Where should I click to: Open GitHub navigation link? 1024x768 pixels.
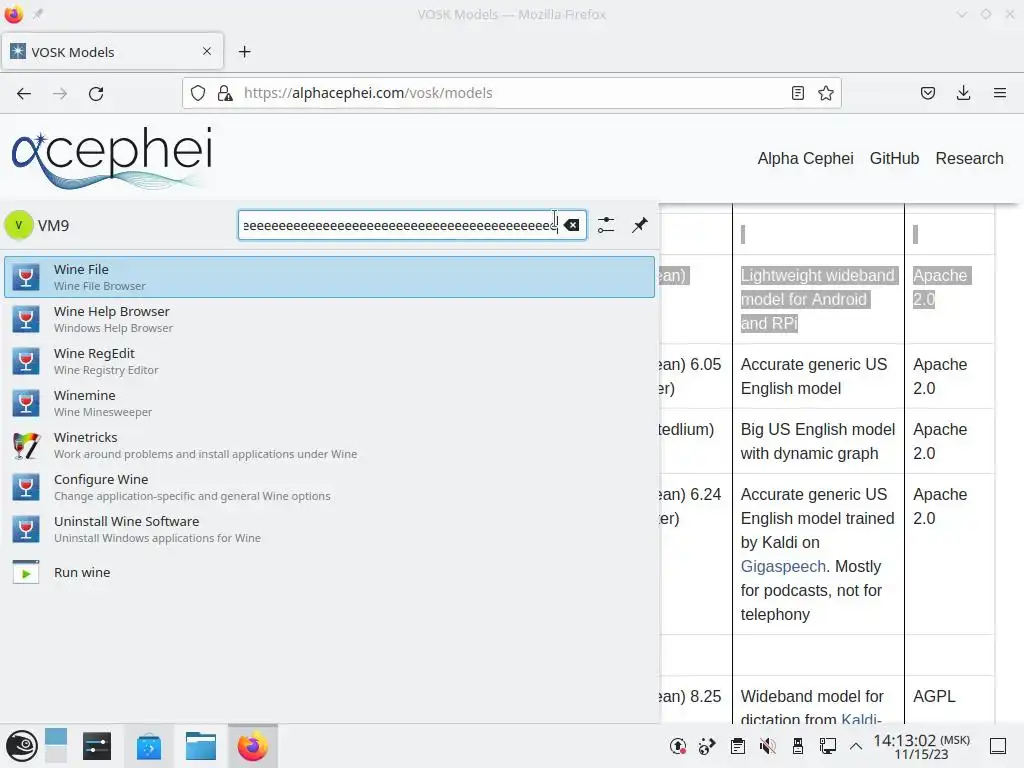coord(894,159)
